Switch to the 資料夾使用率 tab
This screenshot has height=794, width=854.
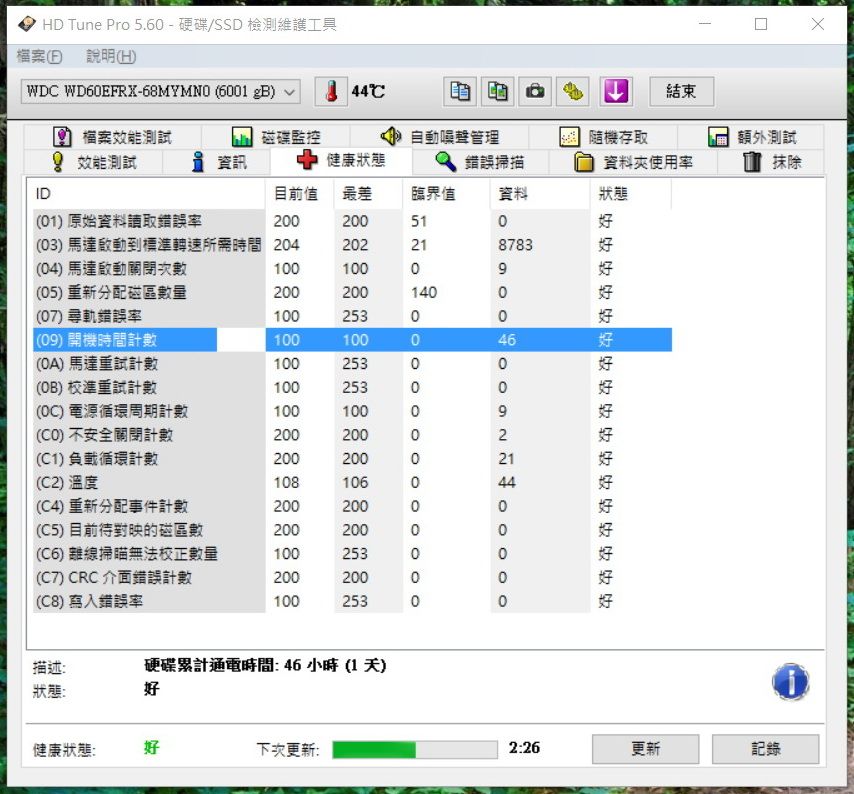click(633, 162)
